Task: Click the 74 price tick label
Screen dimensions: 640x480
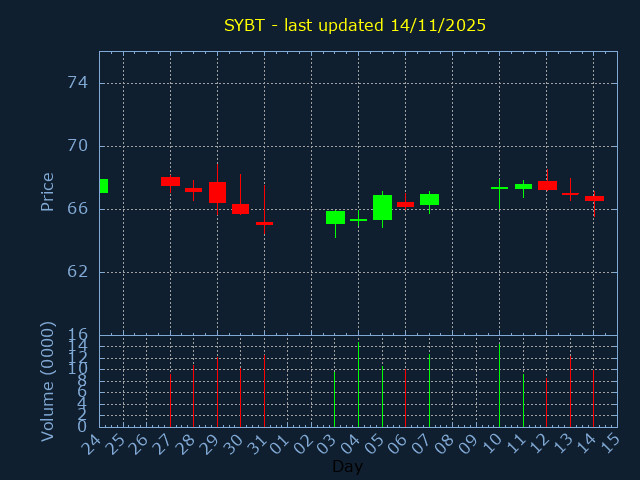Action: tap(78, 83)
